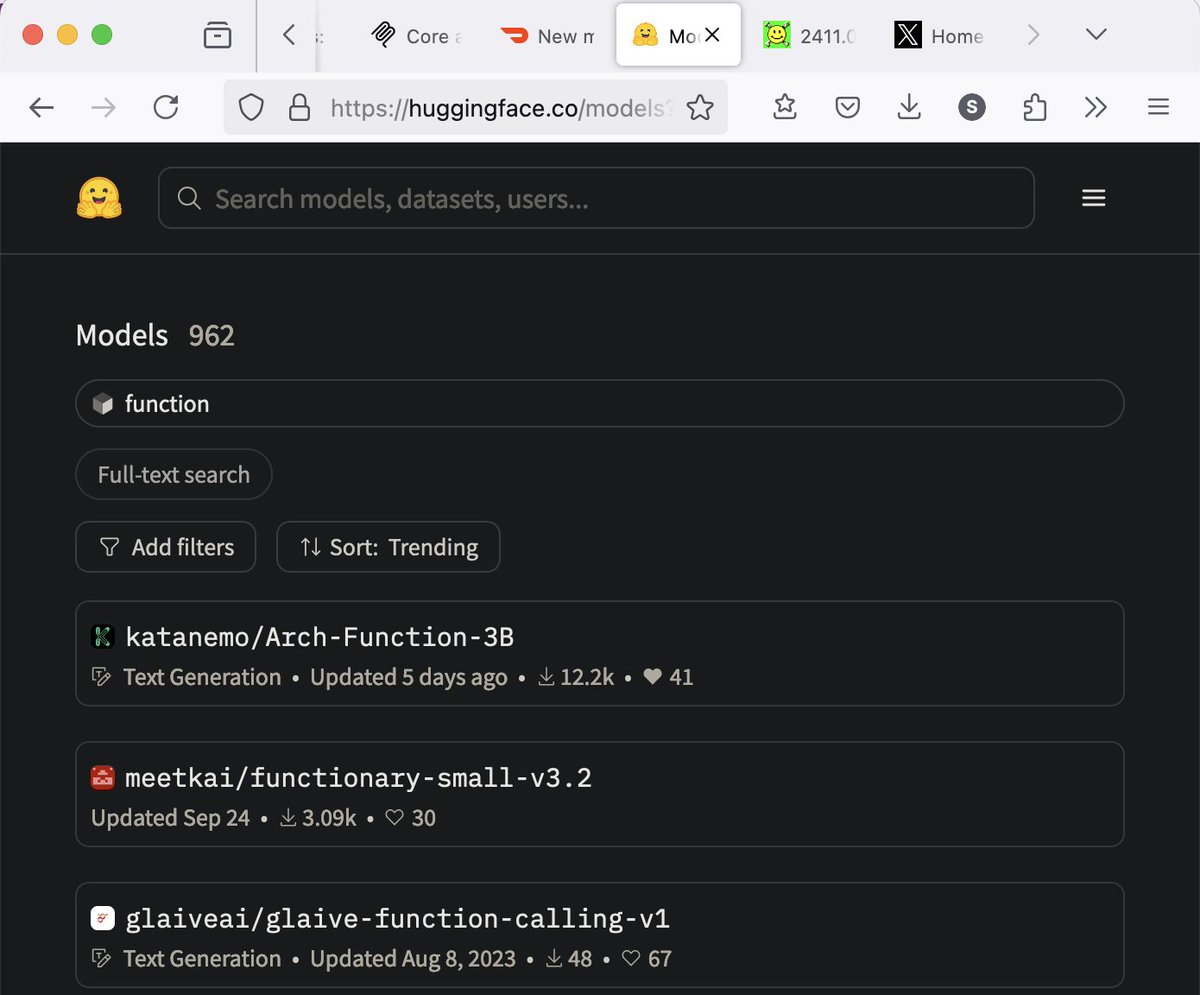Screen dimensions: 1200x995
Task: Switch to the Core tab
Action: [416, 36]
